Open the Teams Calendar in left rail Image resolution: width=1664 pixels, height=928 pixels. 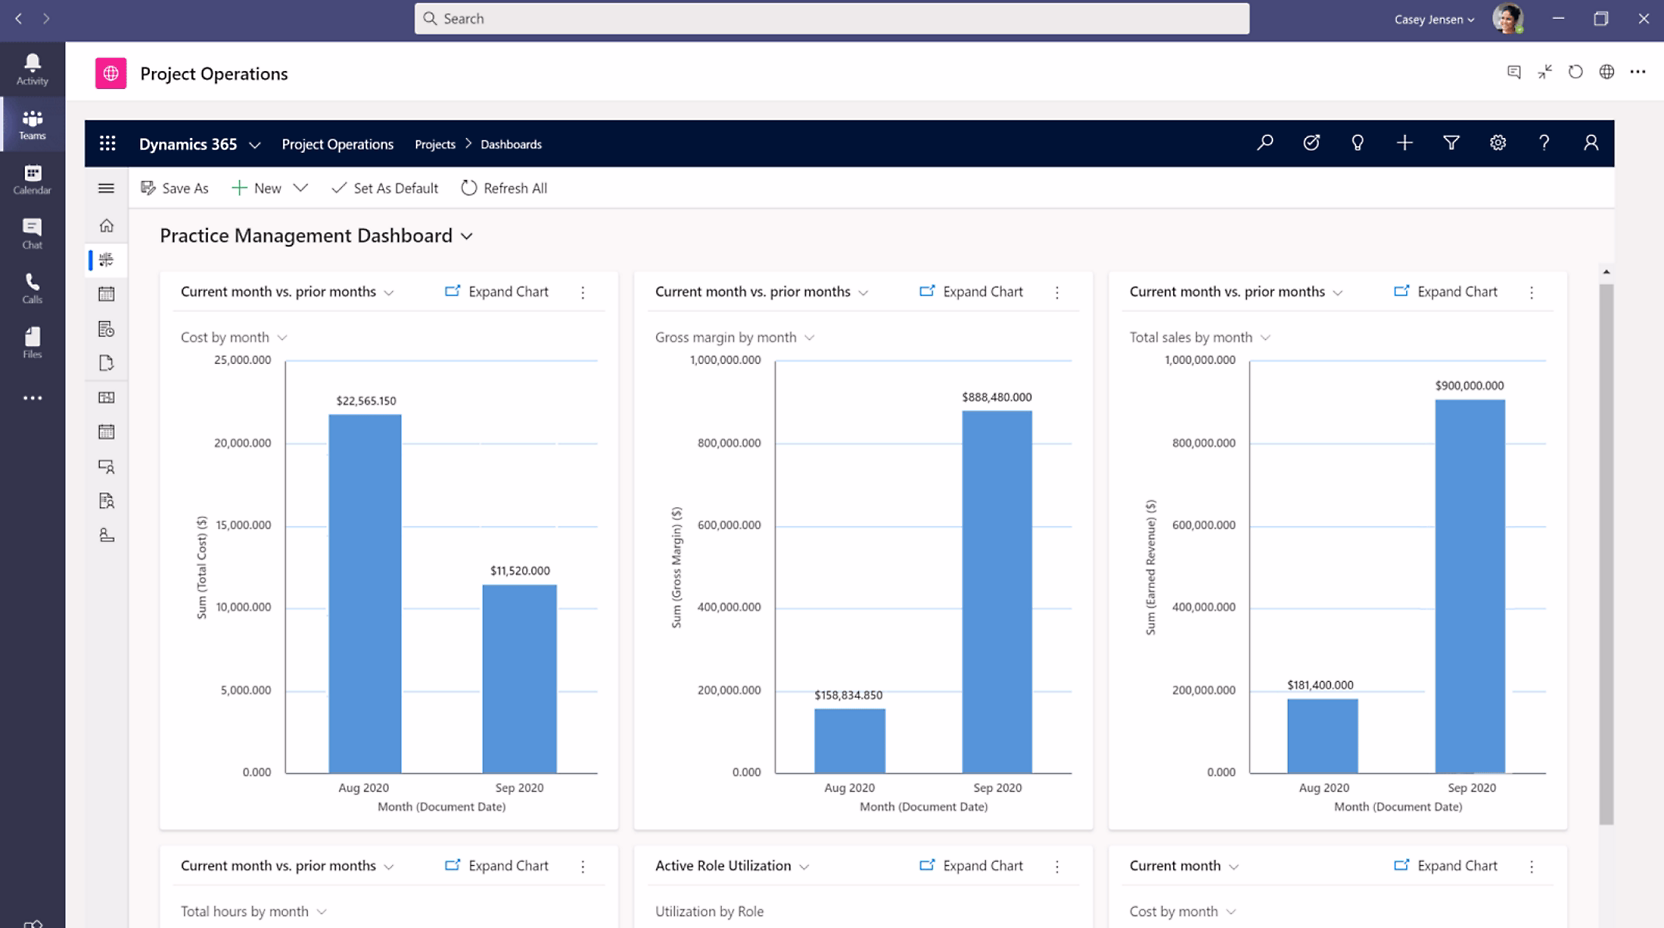pos(32,179)
